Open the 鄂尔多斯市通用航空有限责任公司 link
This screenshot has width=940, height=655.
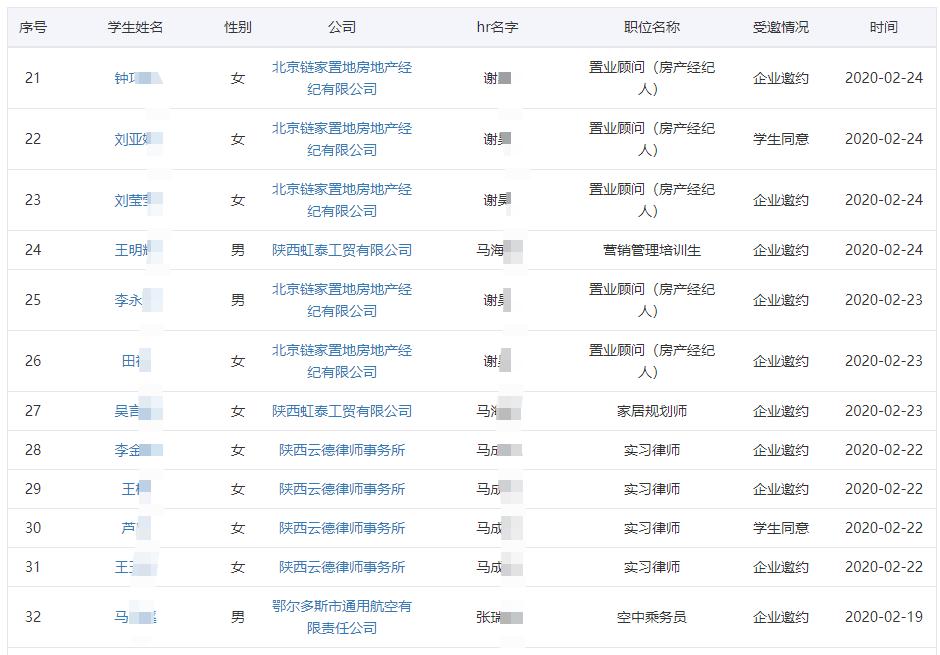pyautogui.click(x=343, y=618)
